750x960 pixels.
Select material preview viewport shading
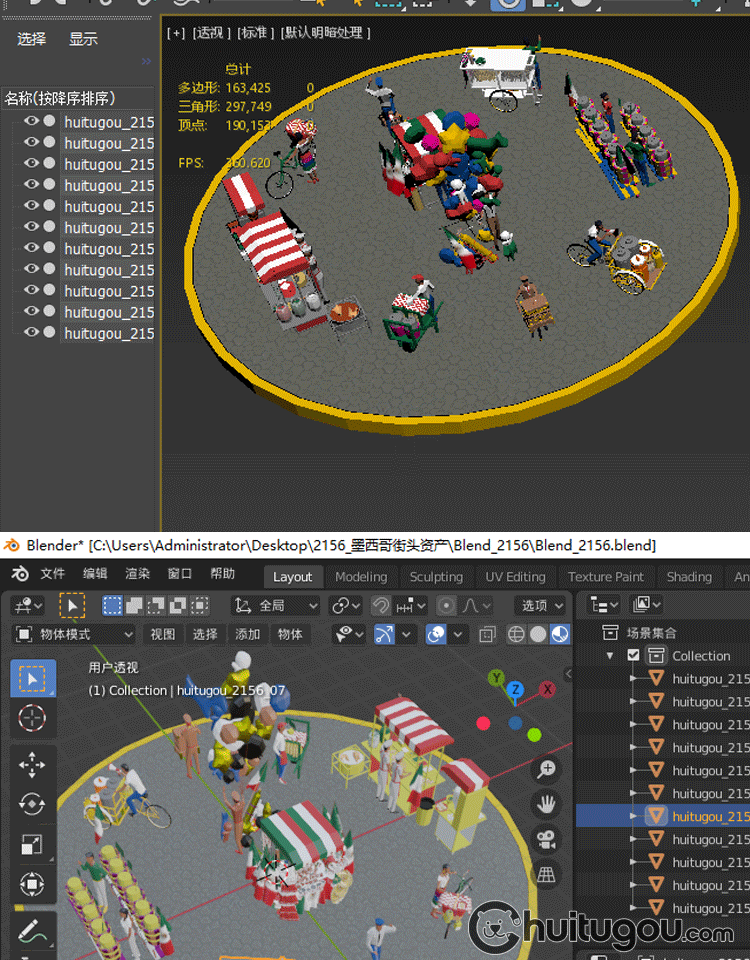pyautogui.click(x=560, y=634)
